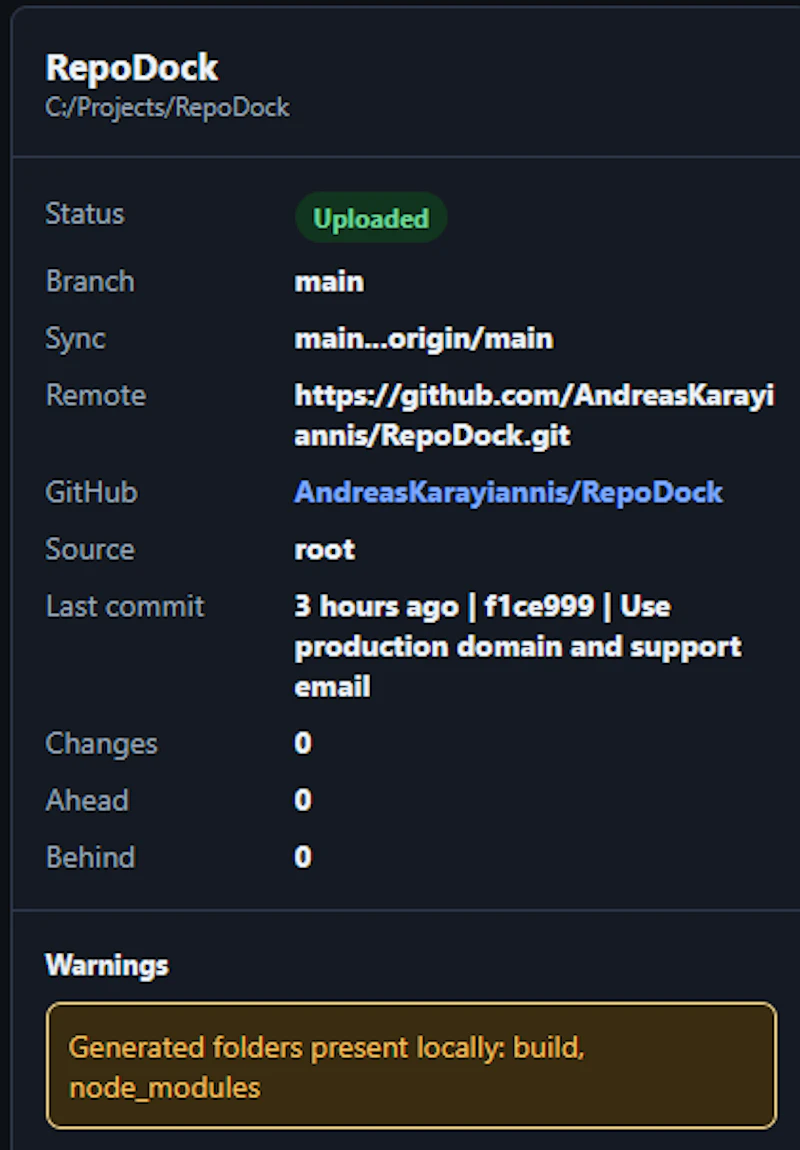Screen dimensions: 800x1150
Task: Click the Changes count value 0
Action: tap(303, 743)
